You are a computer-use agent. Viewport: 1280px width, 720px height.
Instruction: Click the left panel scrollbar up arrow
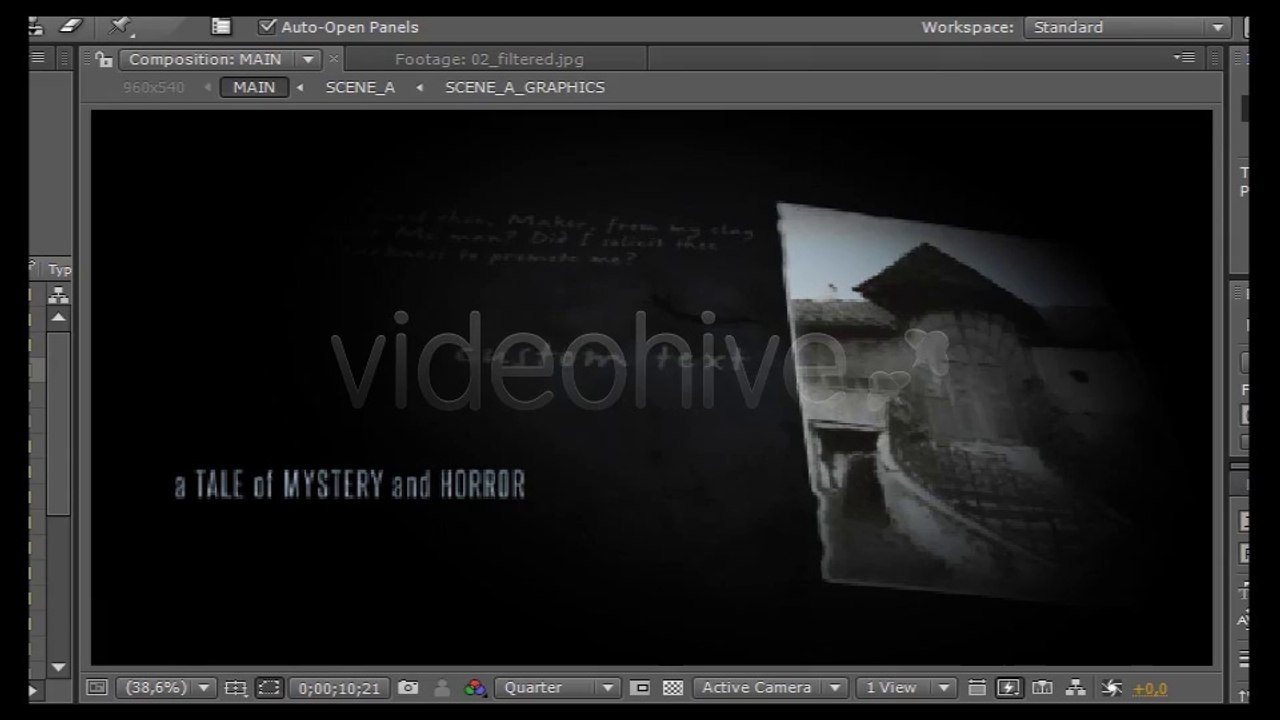coord(59,318)
